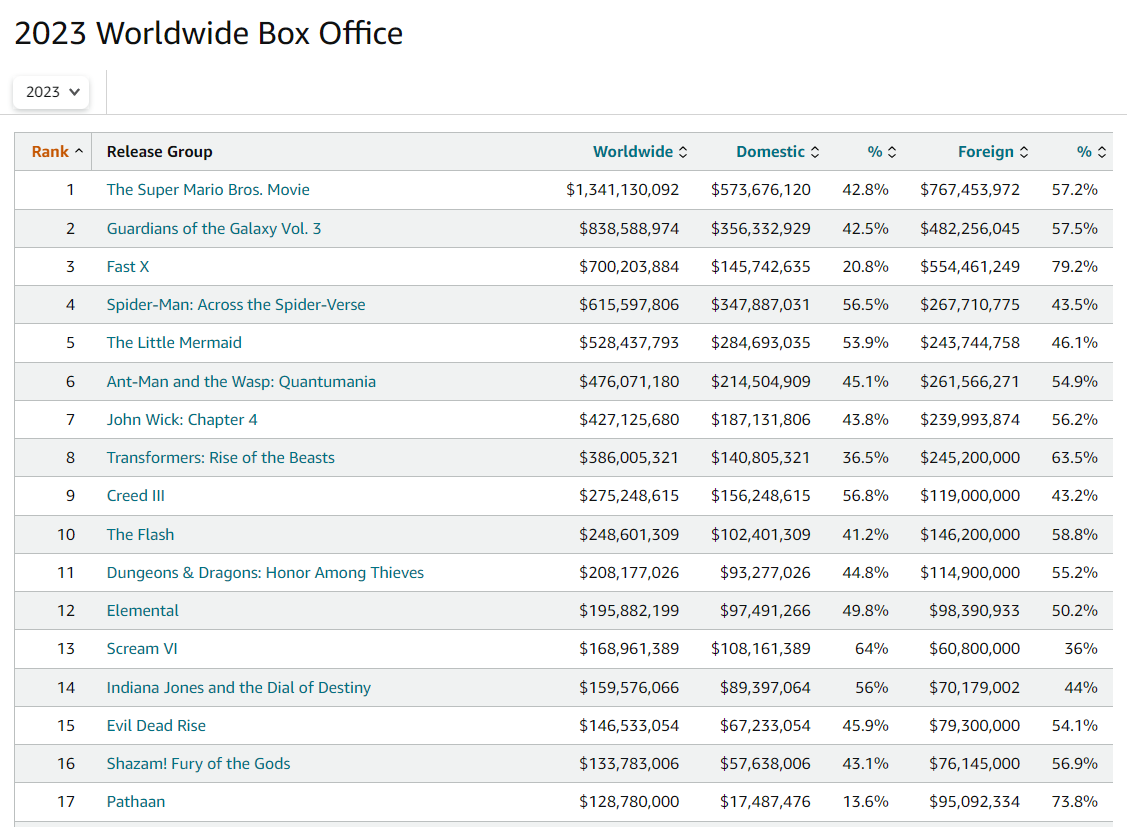Open Ant-Man and the Wasp: Quantumania
Screen dimensions: 1127x827
click(x=241, y=382)
